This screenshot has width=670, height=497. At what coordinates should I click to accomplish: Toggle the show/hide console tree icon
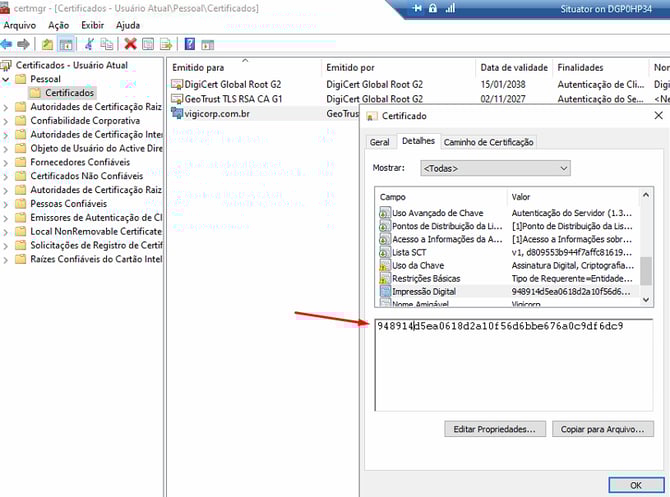66,44
